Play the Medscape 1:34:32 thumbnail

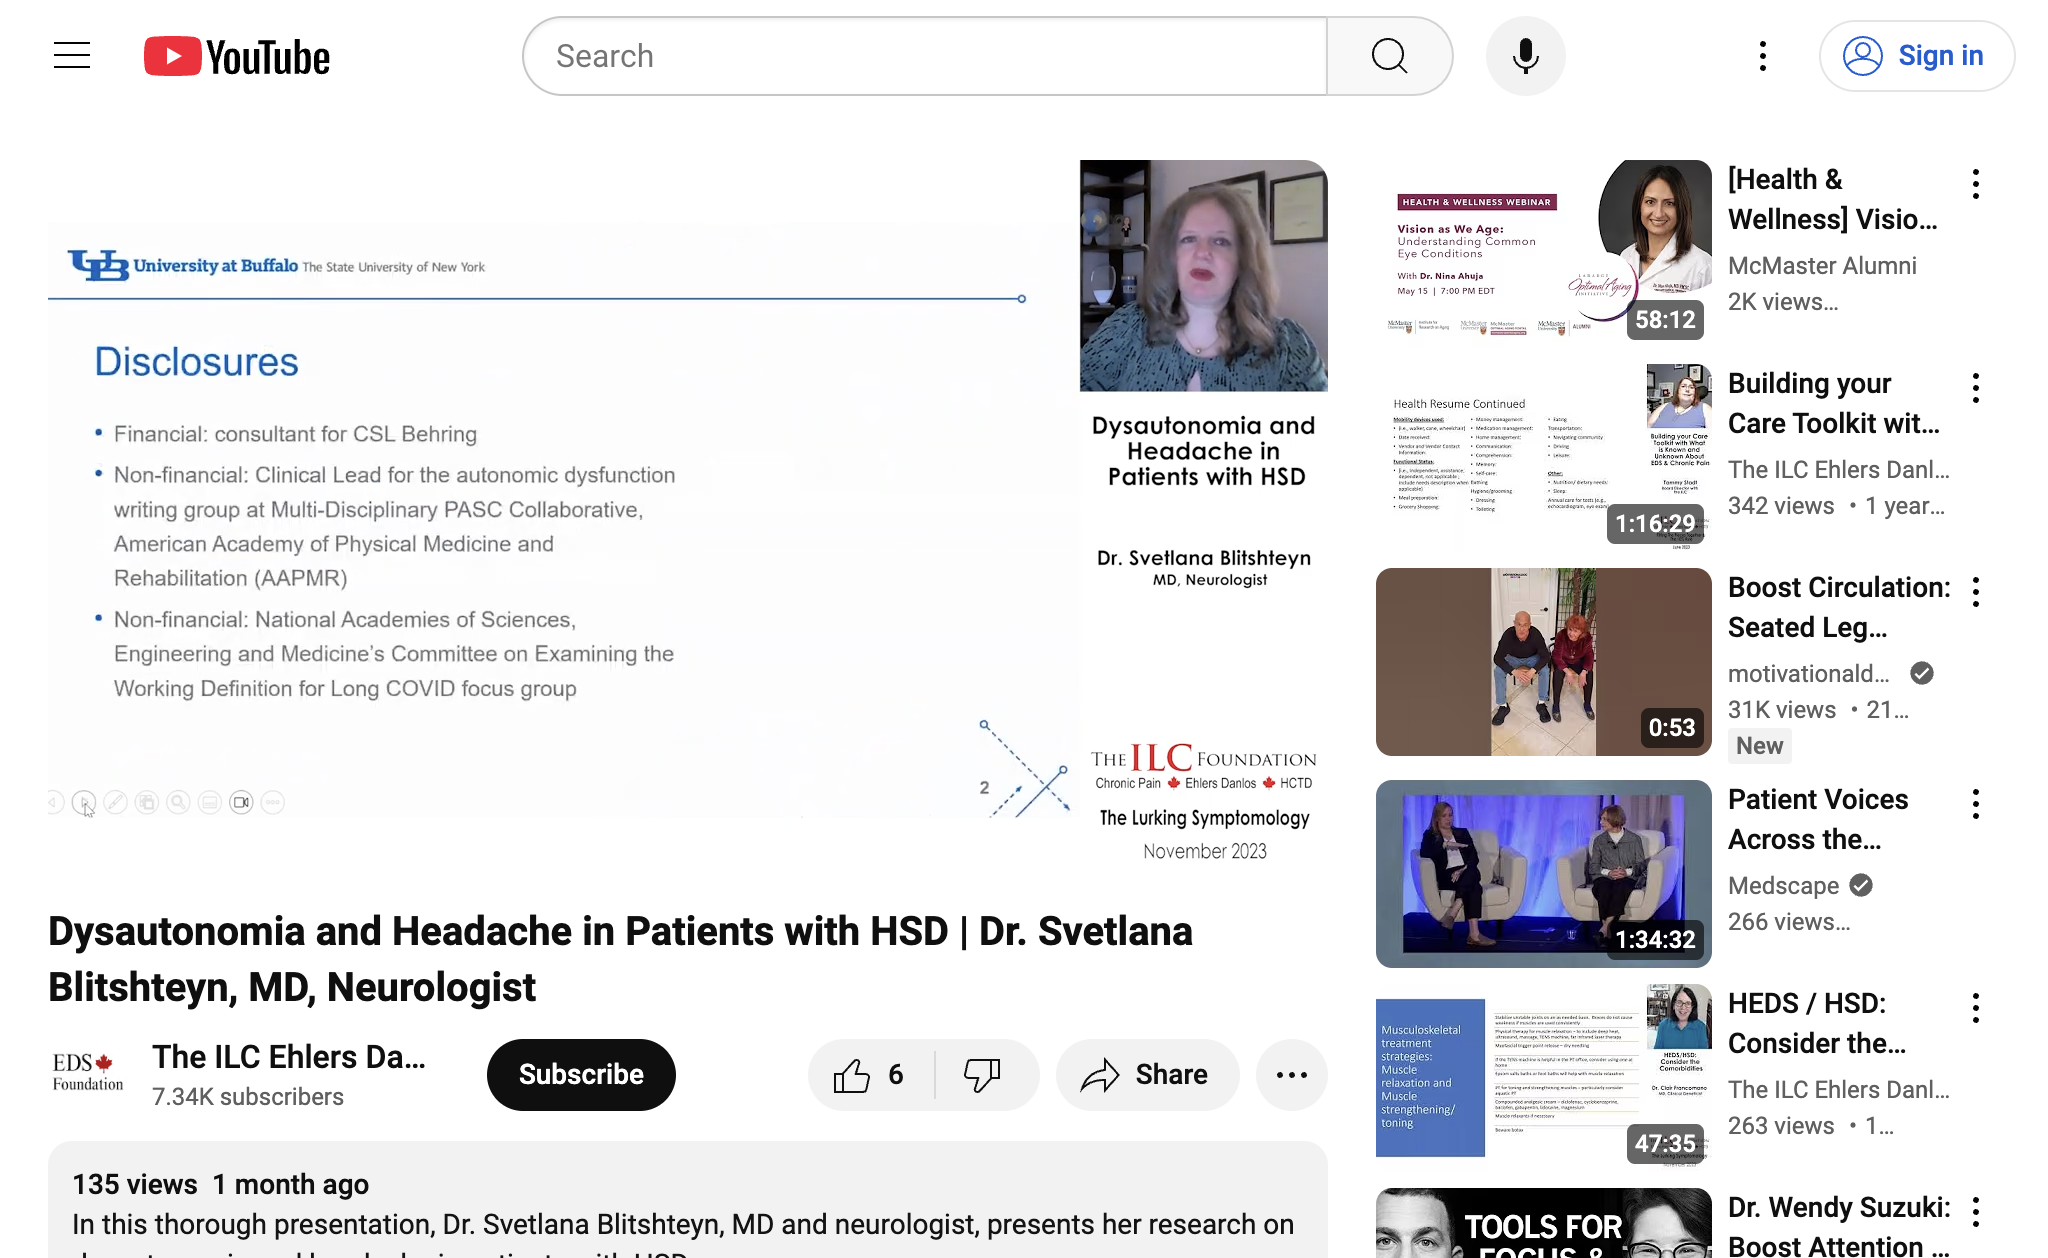pos(1543,874)
